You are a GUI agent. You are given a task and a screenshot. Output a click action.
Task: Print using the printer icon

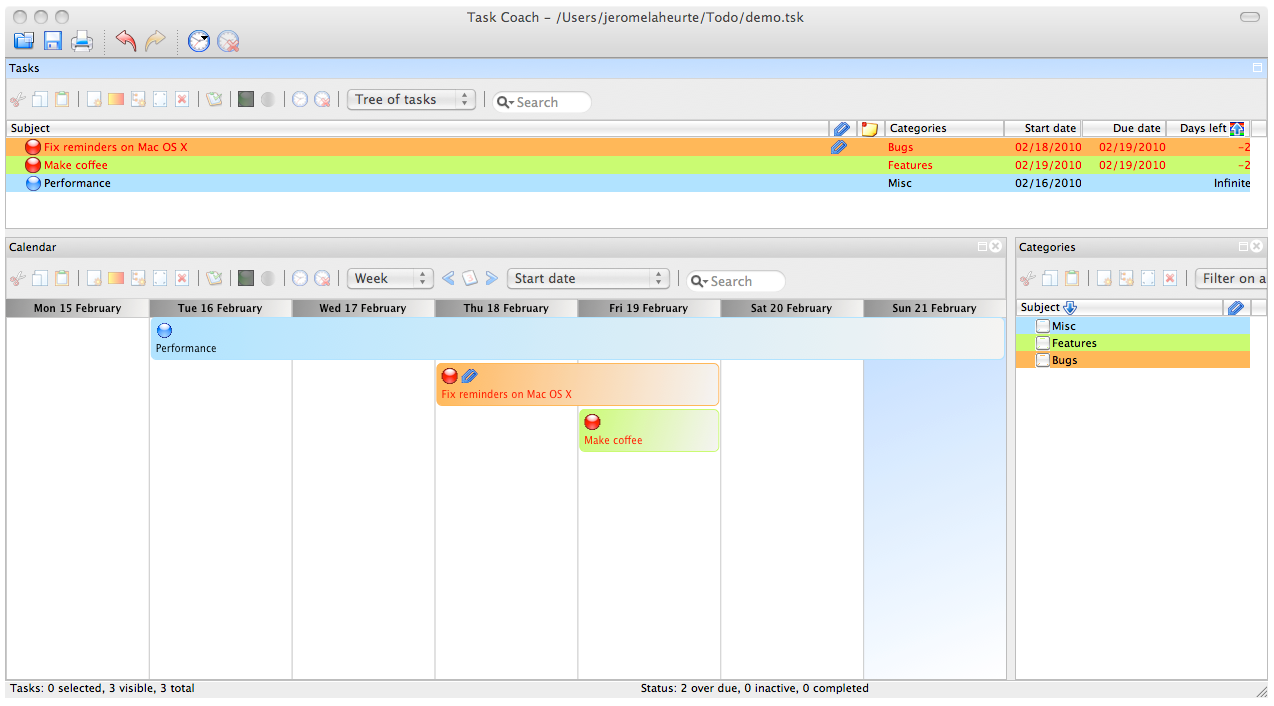(x=82, y=41)
